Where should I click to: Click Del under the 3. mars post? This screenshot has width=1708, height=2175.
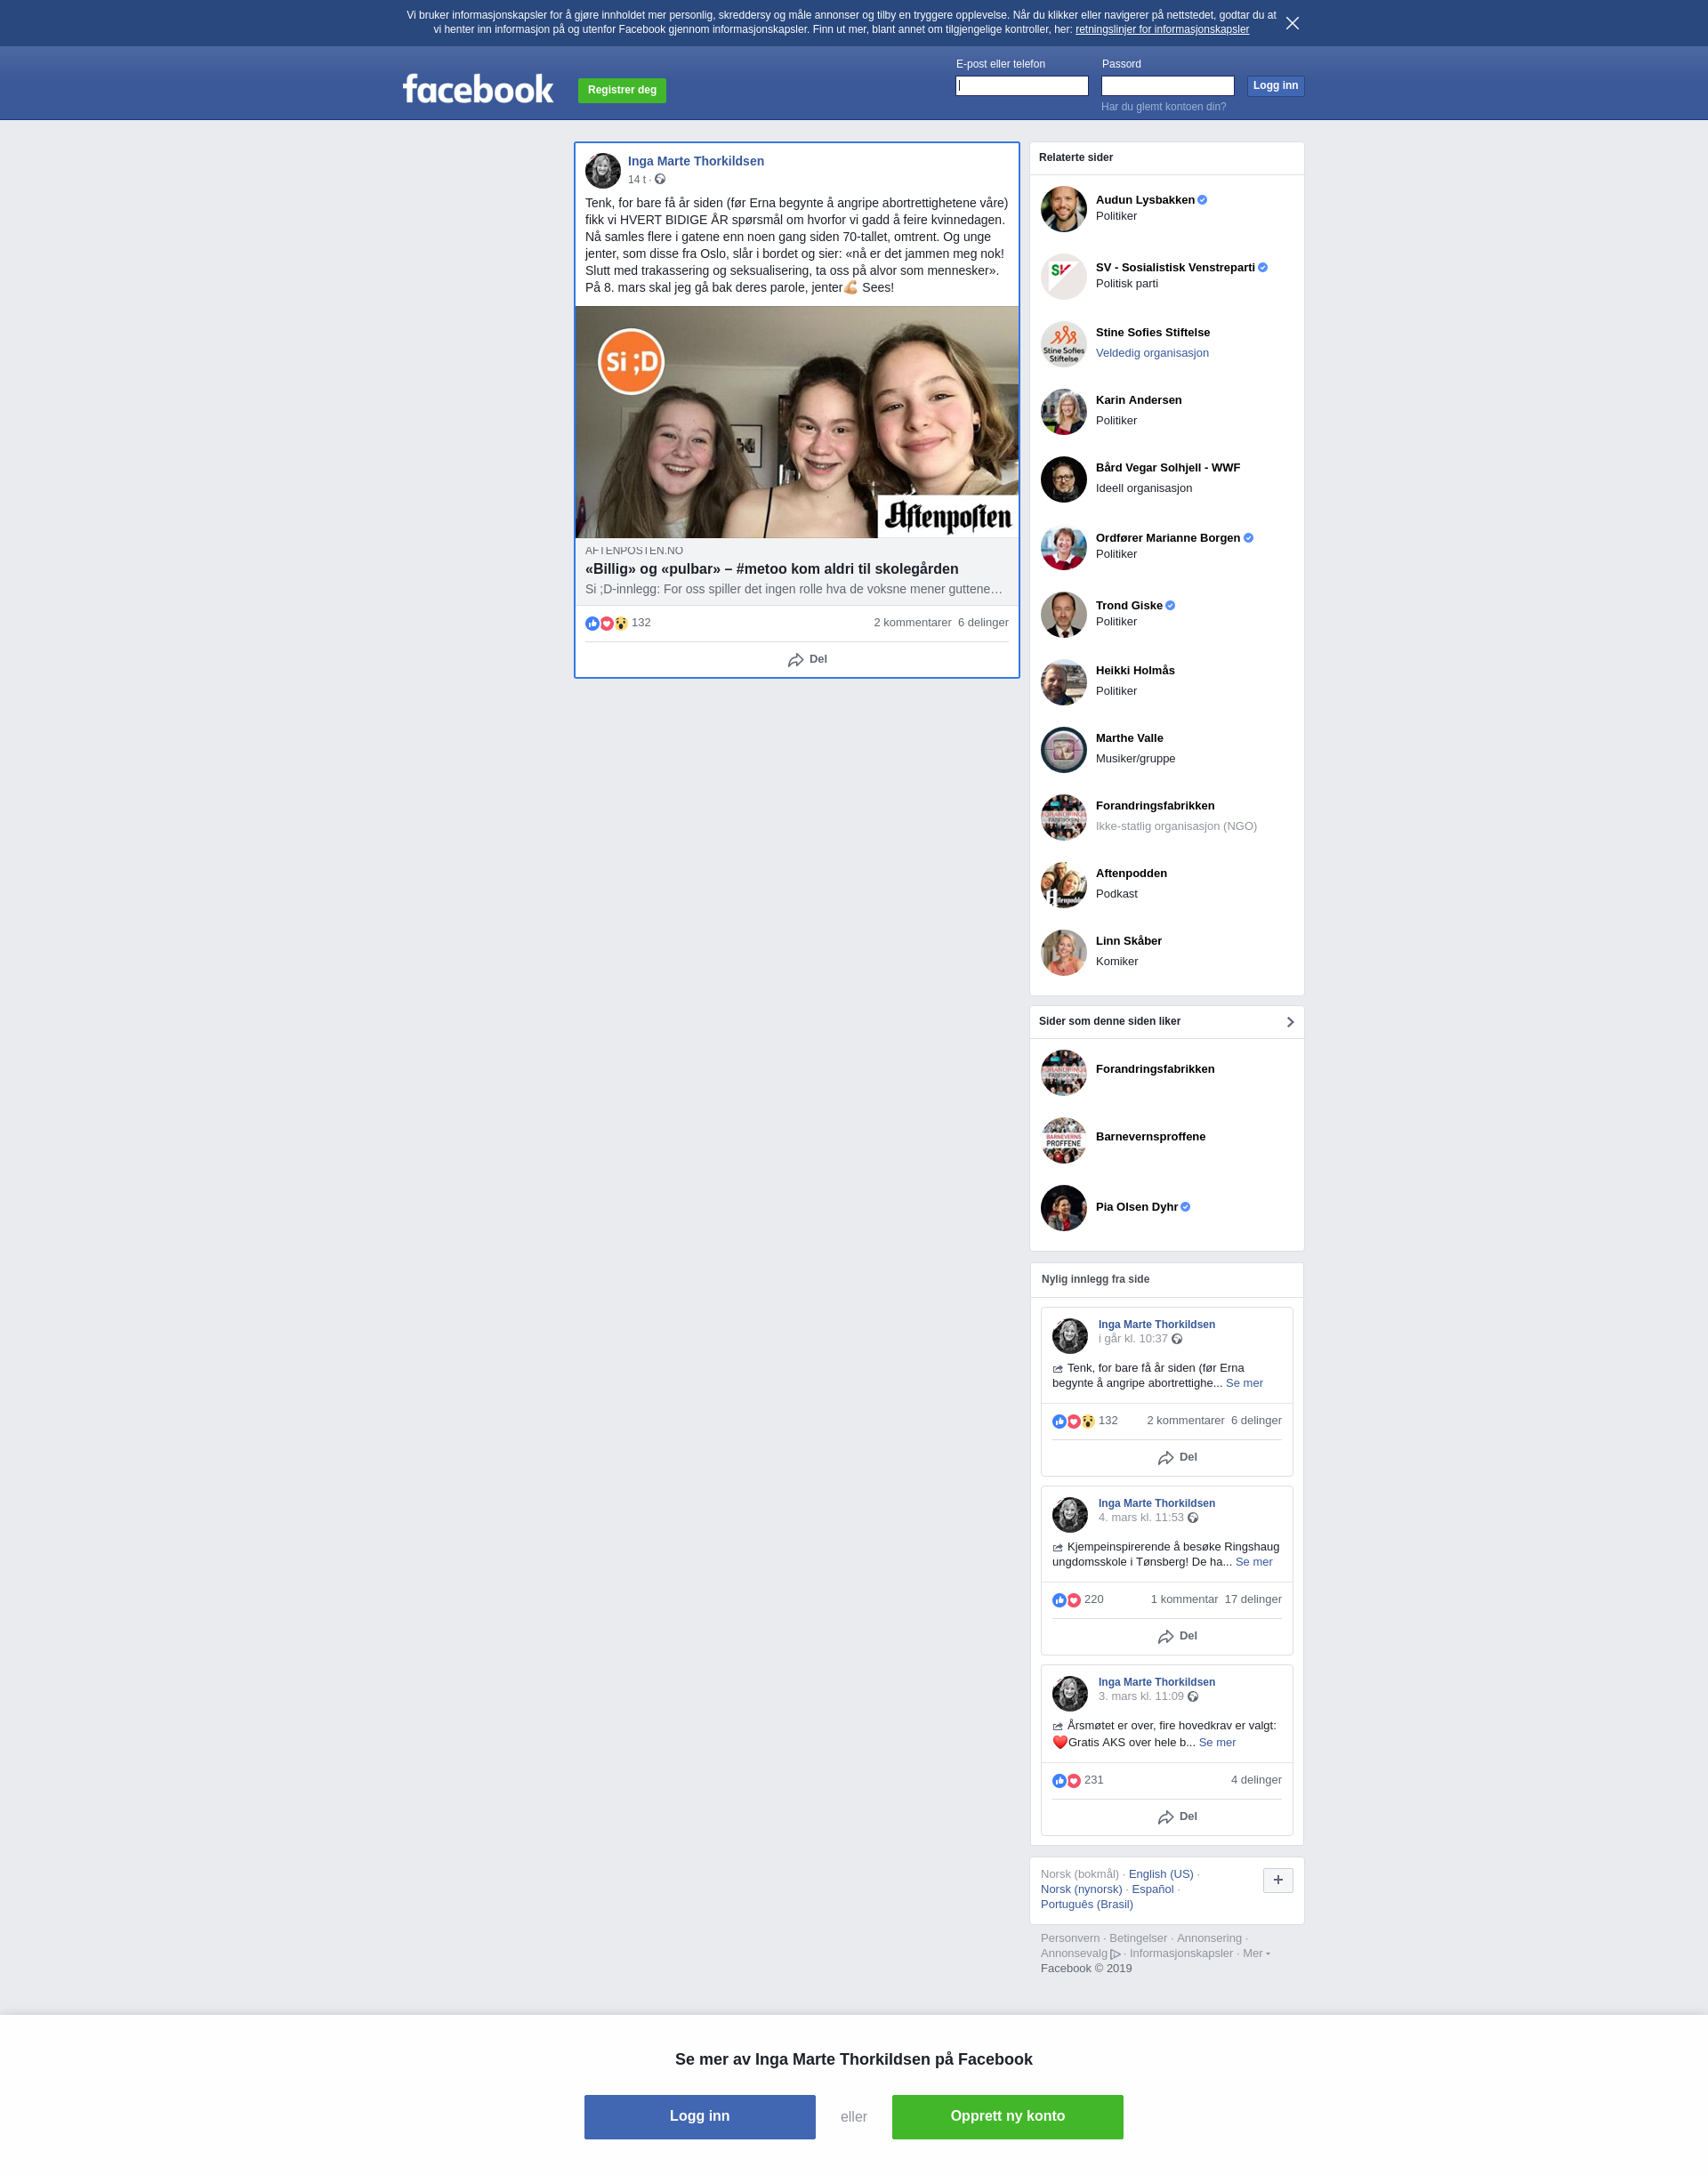pyautogui.click(x=1177, y=1817)
